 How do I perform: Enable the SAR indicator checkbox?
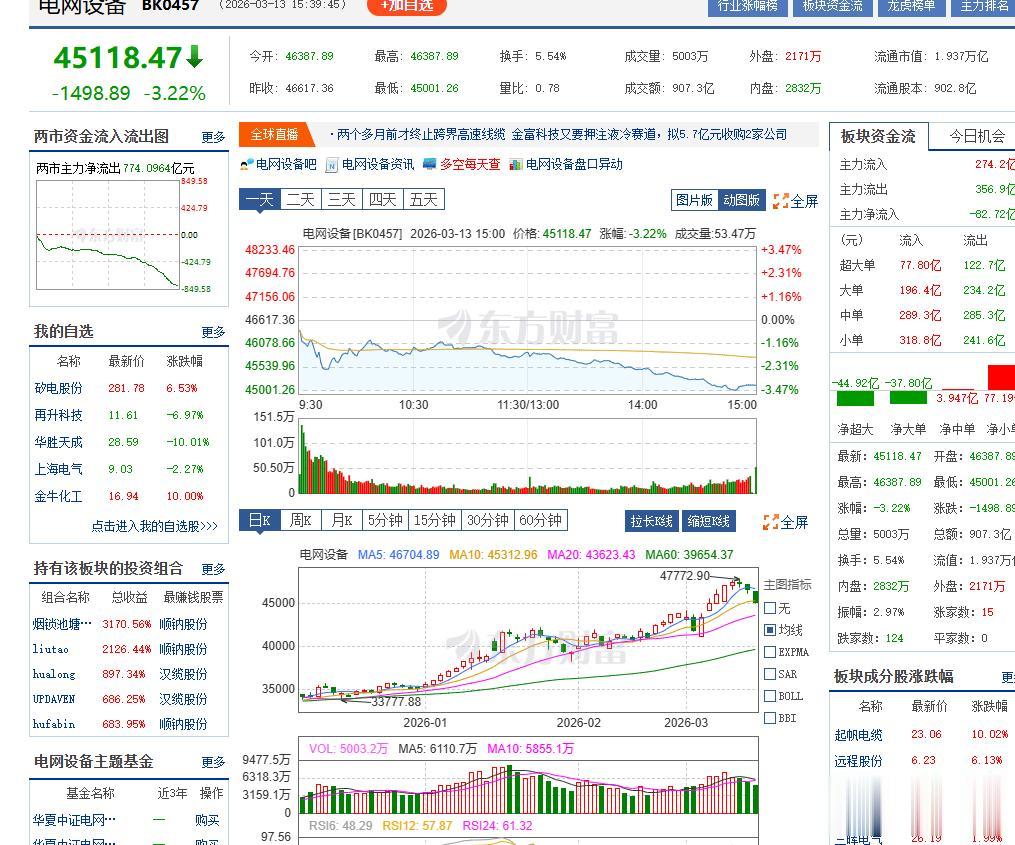(770, 674)
